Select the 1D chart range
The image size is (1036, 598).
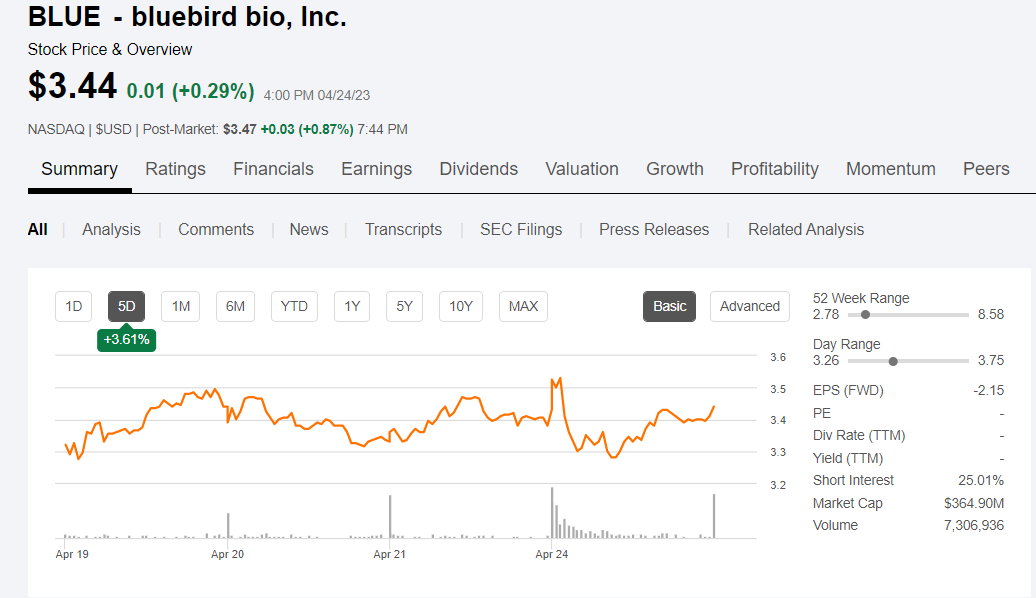73,306
